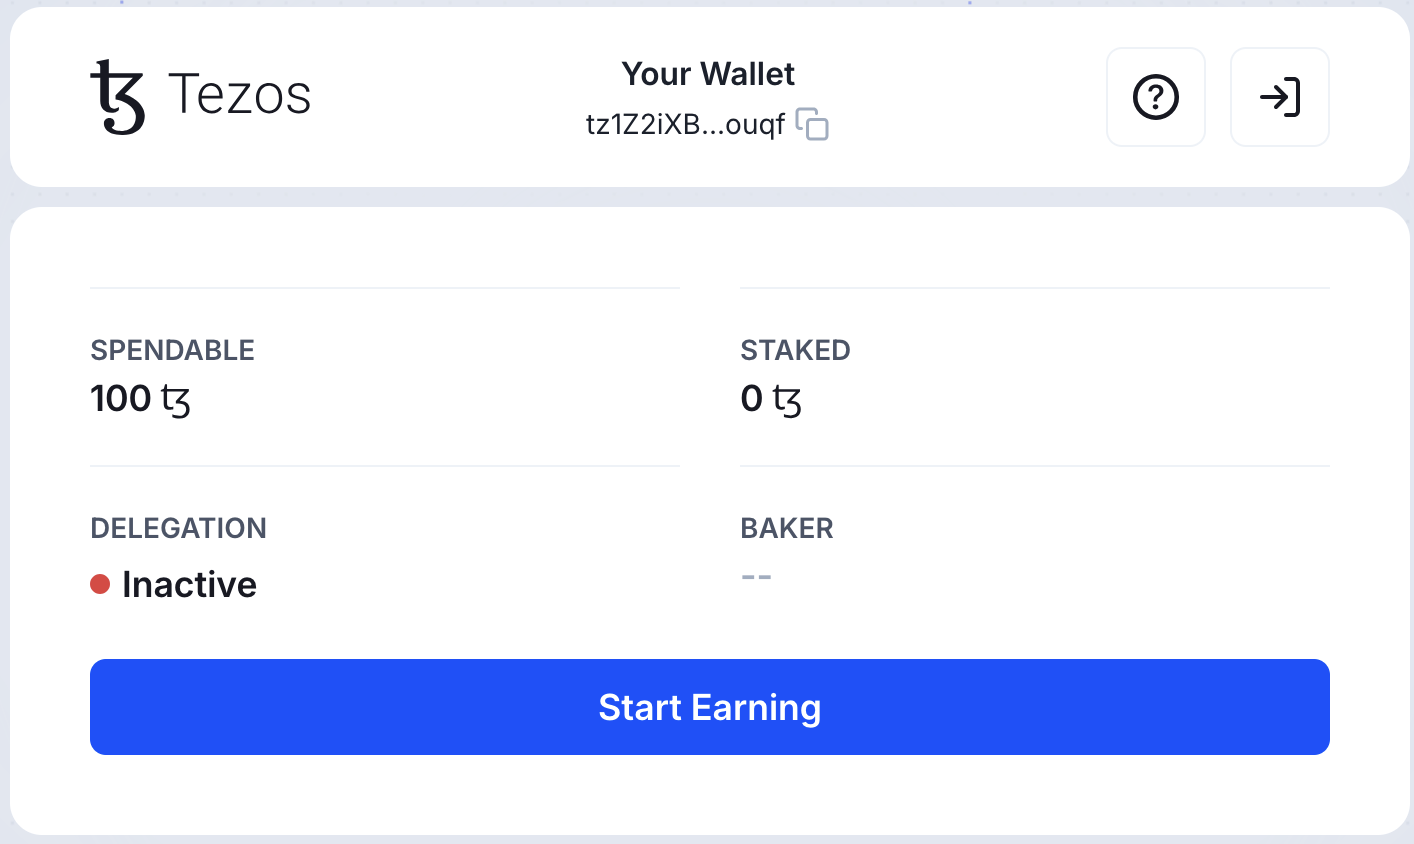1414x844 pixels.
Task: Click the red delegation status dot
Action: pos(100,584)
